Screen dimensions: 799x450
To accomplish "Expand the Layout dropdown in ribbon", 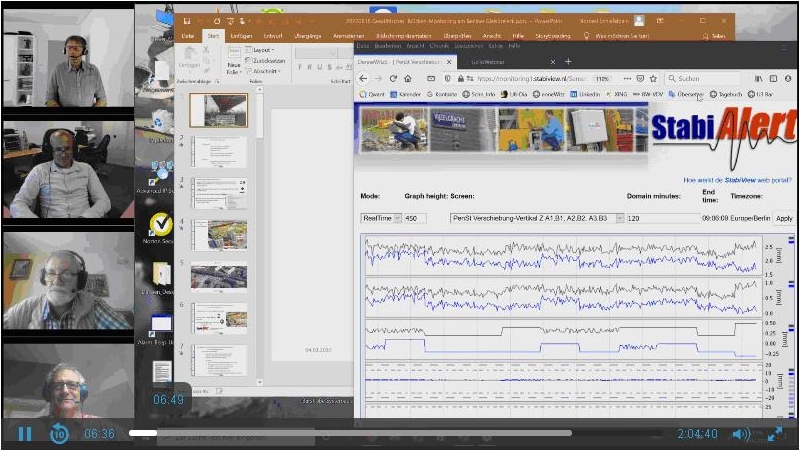I will point(260,50).
